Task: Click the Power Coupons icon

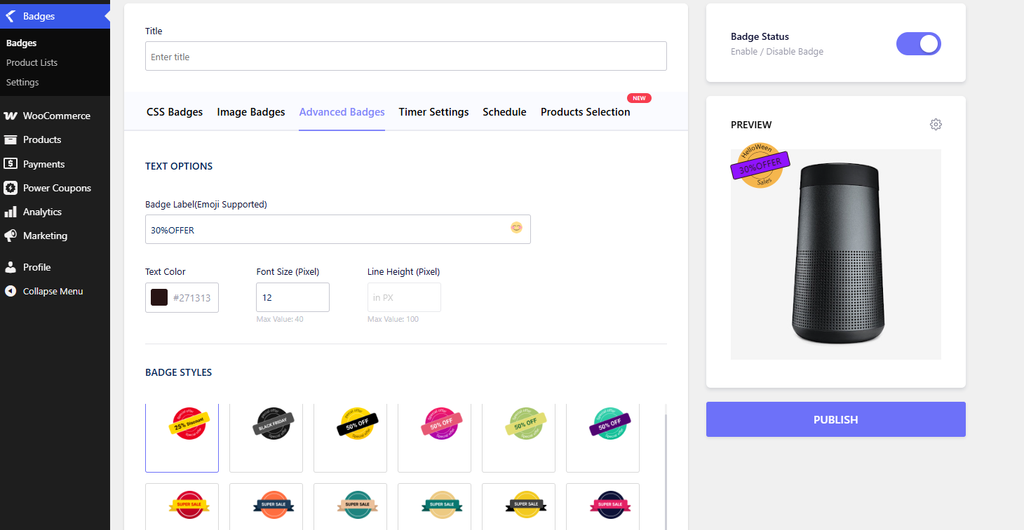Action: click(10, 188)
